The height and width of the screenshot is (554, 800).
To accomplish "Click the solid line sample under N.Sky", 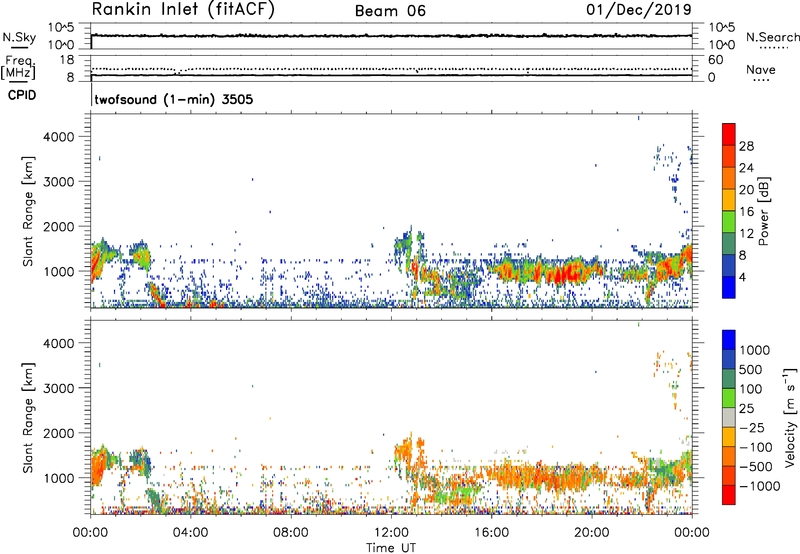I will click(x=19, y=47).
